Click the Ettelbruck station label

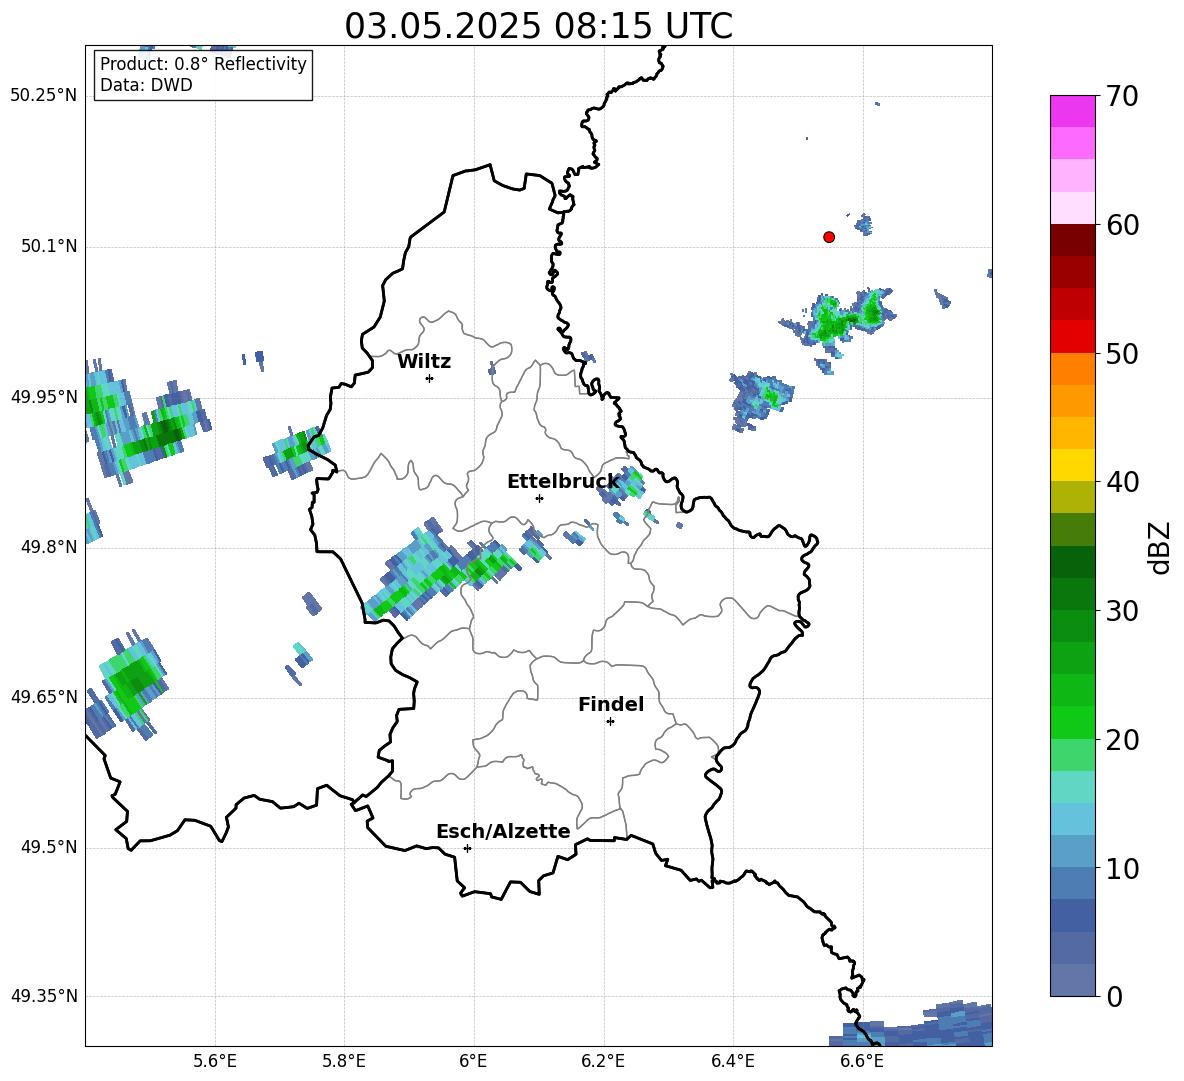pyautogui.click(x=563, y=482)
